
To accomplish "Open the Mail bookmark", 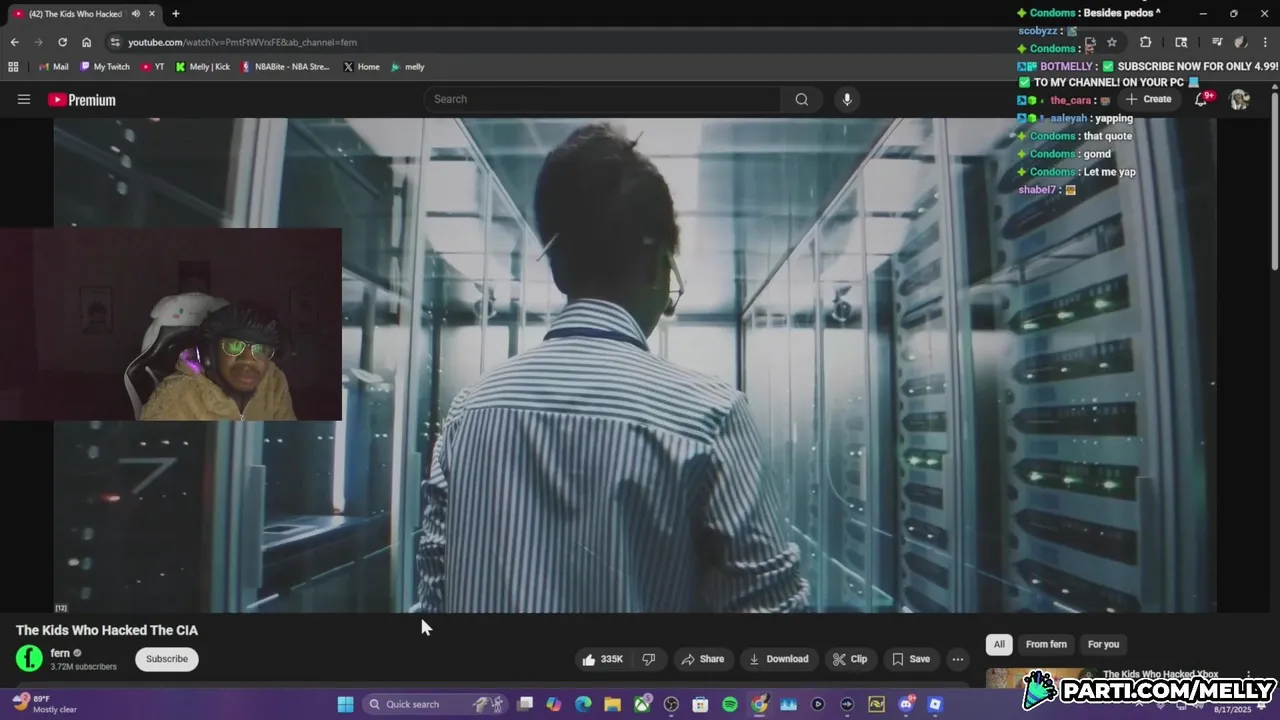I will click(53, 67).
